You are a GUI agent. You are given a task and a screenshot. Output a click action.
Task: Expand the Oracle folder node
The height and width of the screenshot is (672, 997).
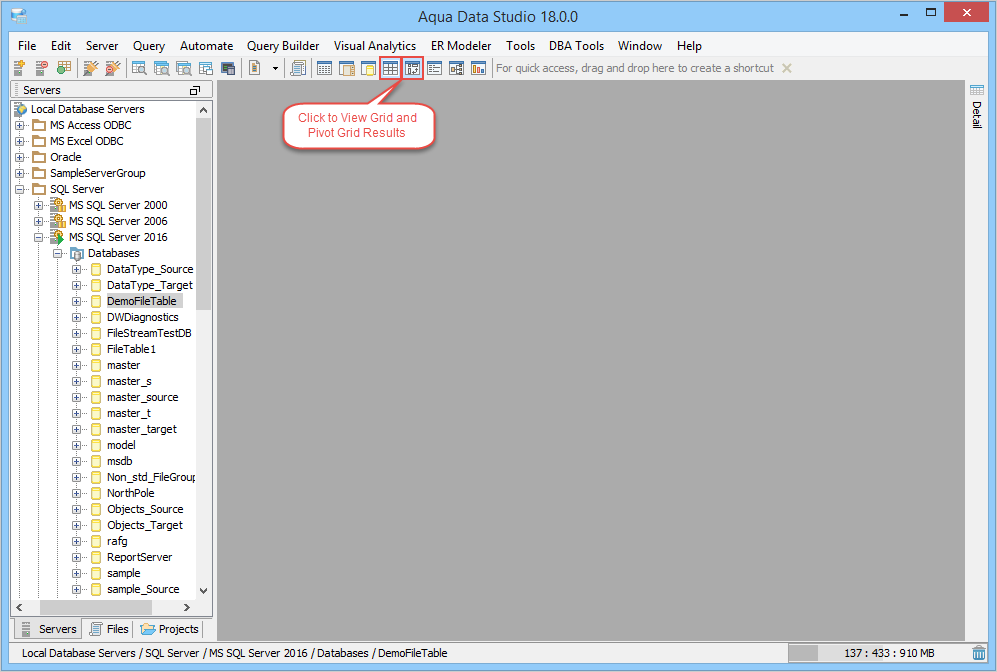coord(20,157)
